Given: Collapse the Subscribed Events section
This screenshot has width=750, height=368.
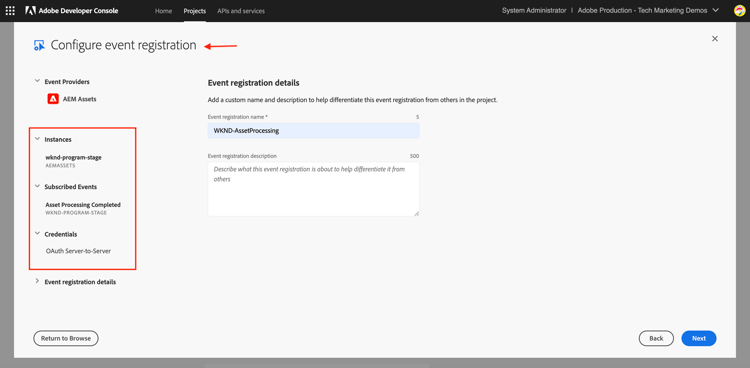Looking at the screenshot, I should (37, 187).
